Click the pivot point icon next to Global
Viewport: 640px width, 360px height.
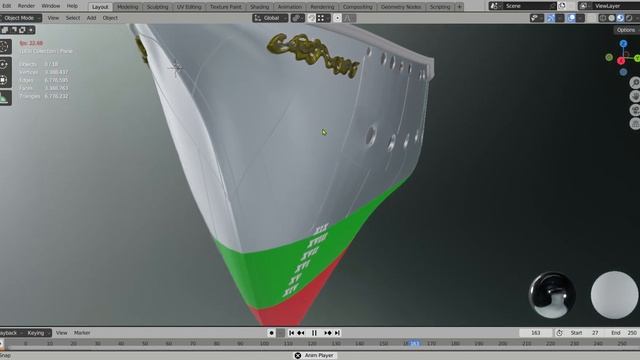pyautogui.click(x=298, y=18)
